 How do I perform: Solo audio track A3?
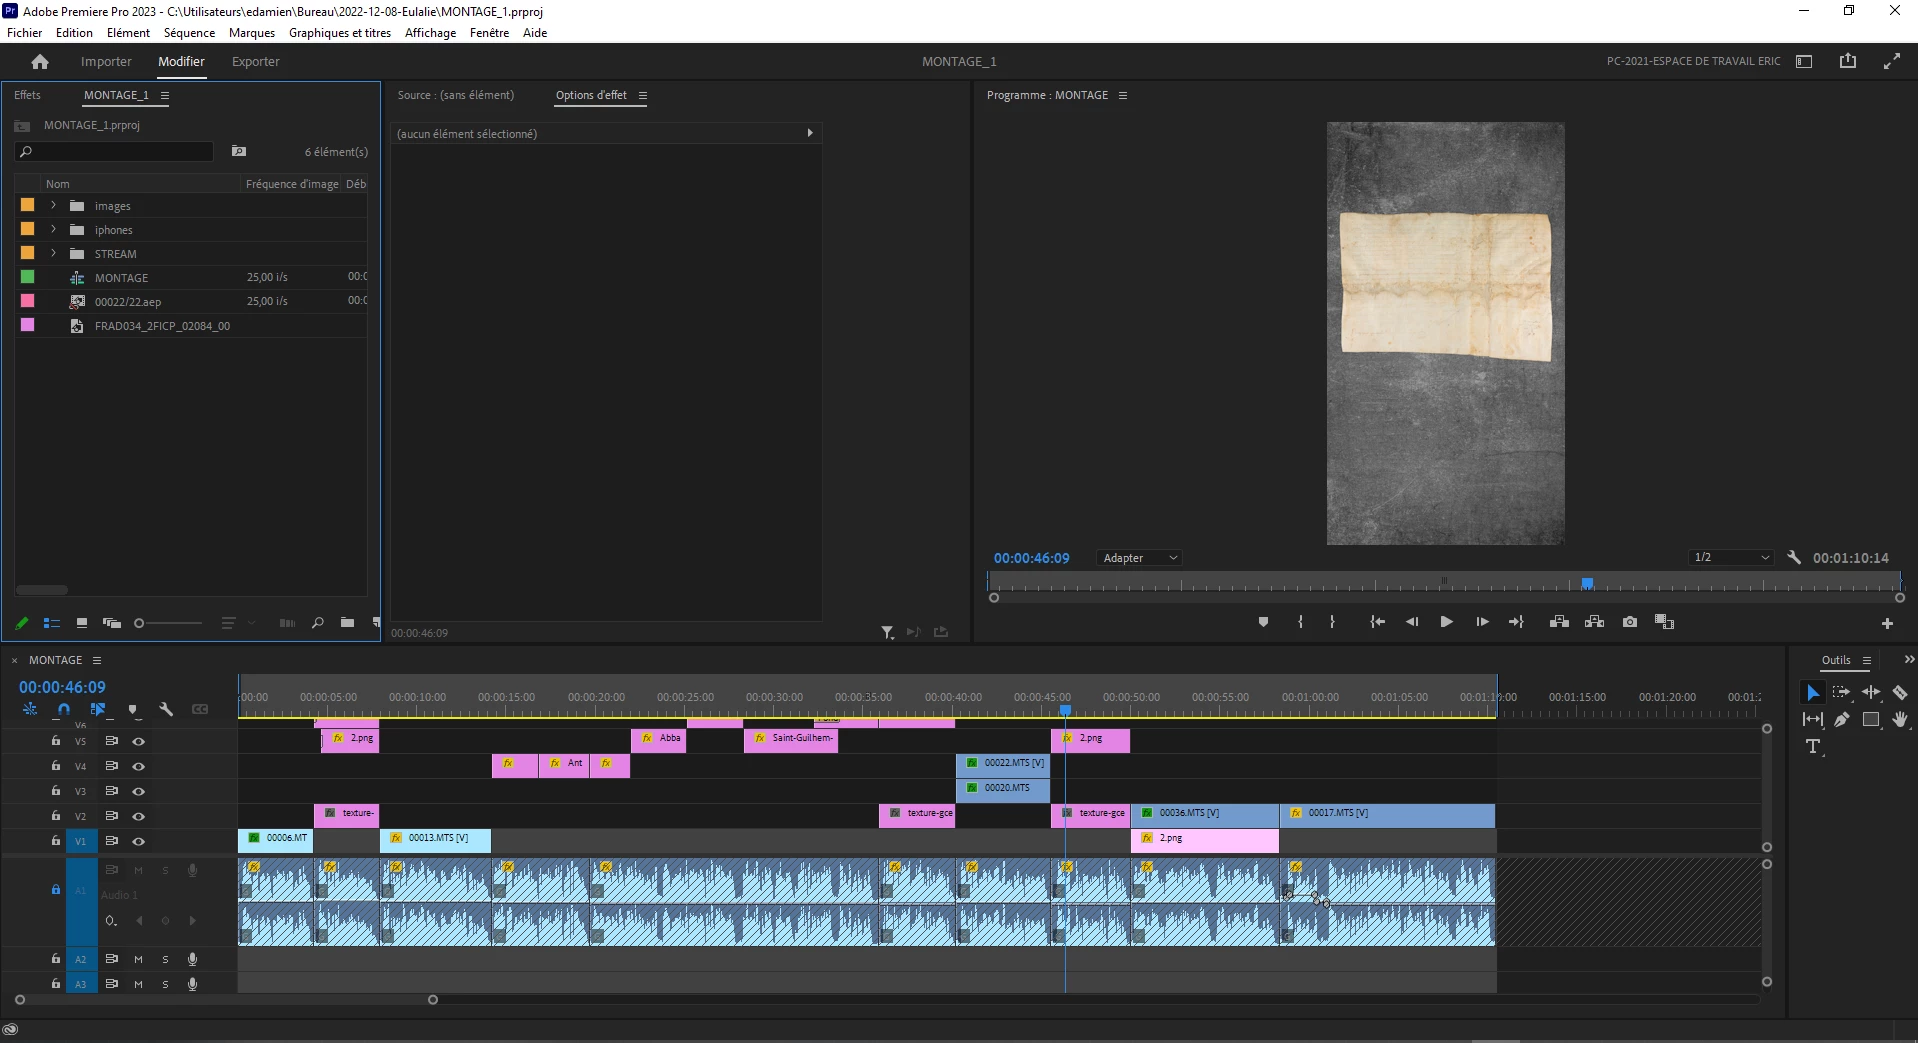[165, 984]
